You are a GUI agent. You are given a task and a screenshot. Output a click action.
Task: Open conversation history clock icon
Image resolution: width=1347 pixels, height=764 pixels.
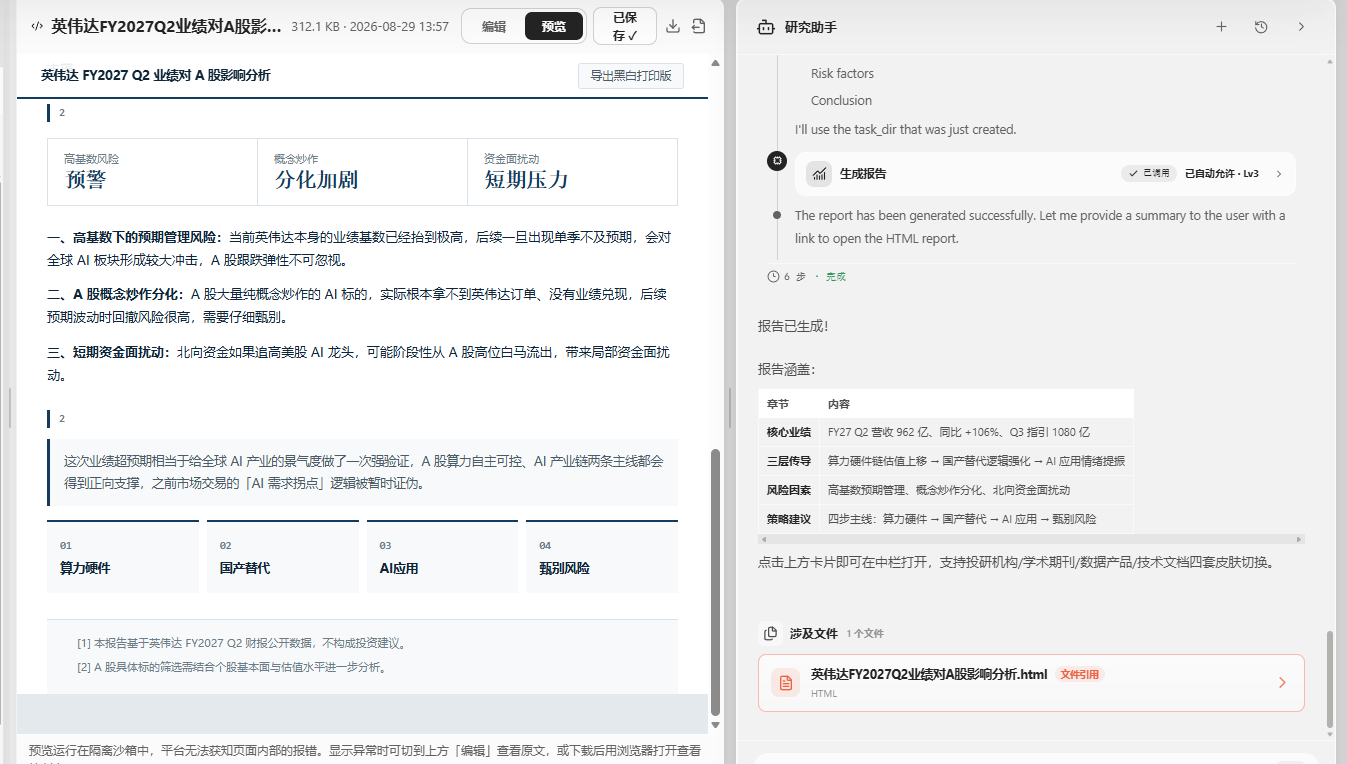point(1261,27)
